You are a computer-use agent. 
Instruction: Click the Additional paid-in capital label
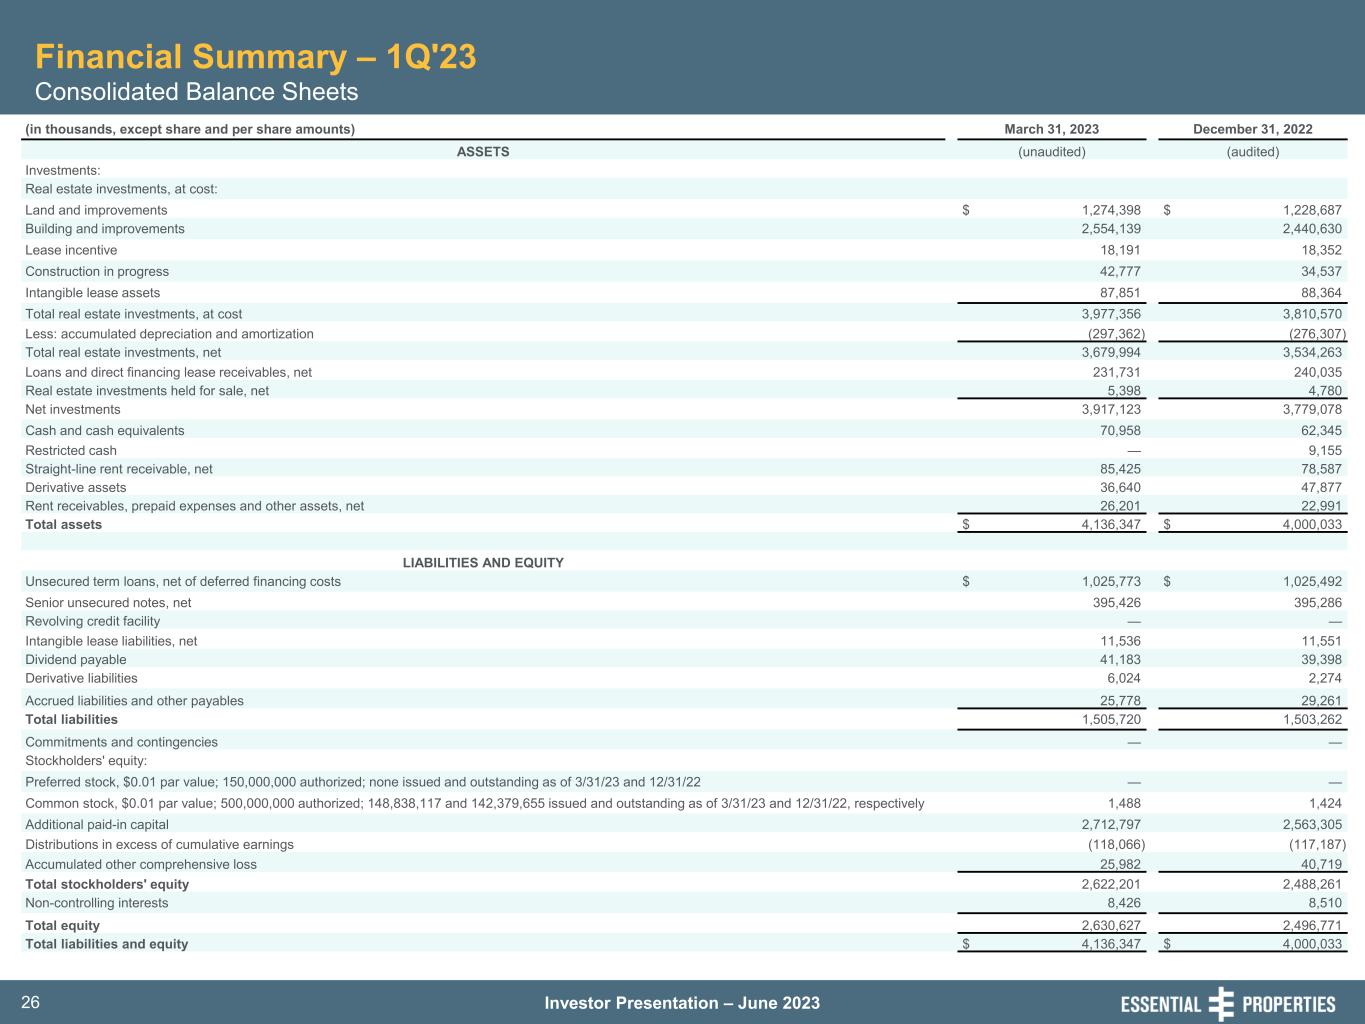click(97, 825)
